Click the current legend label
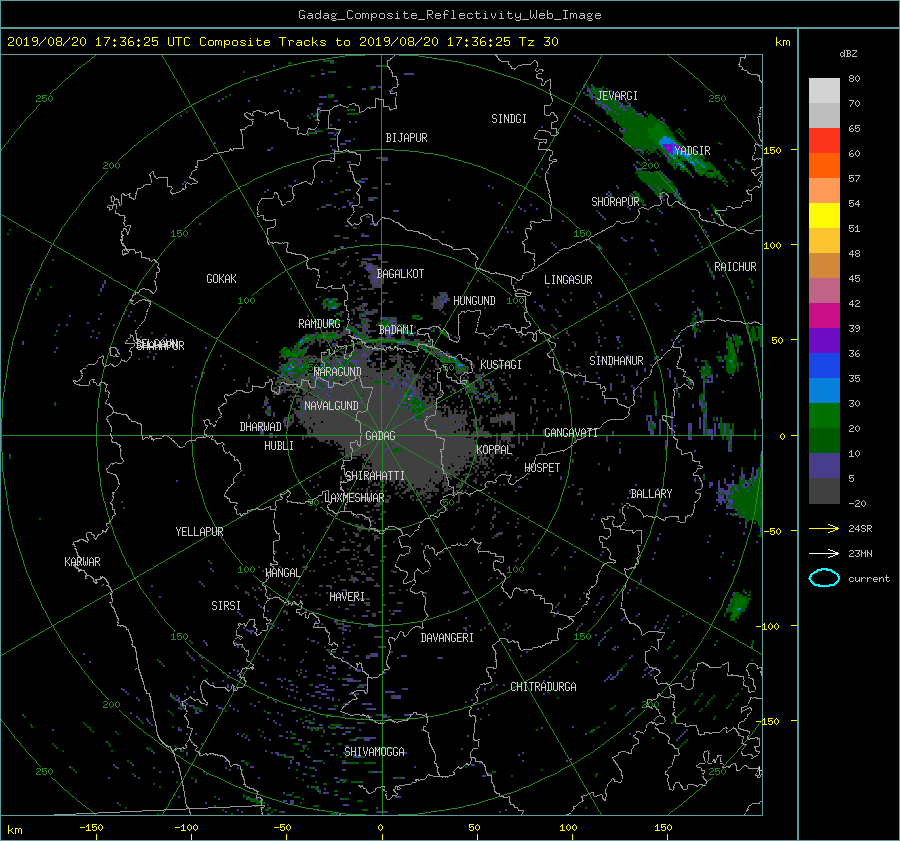Image resolution: width=900 pixels, height=841 pixels. point(868,579)
